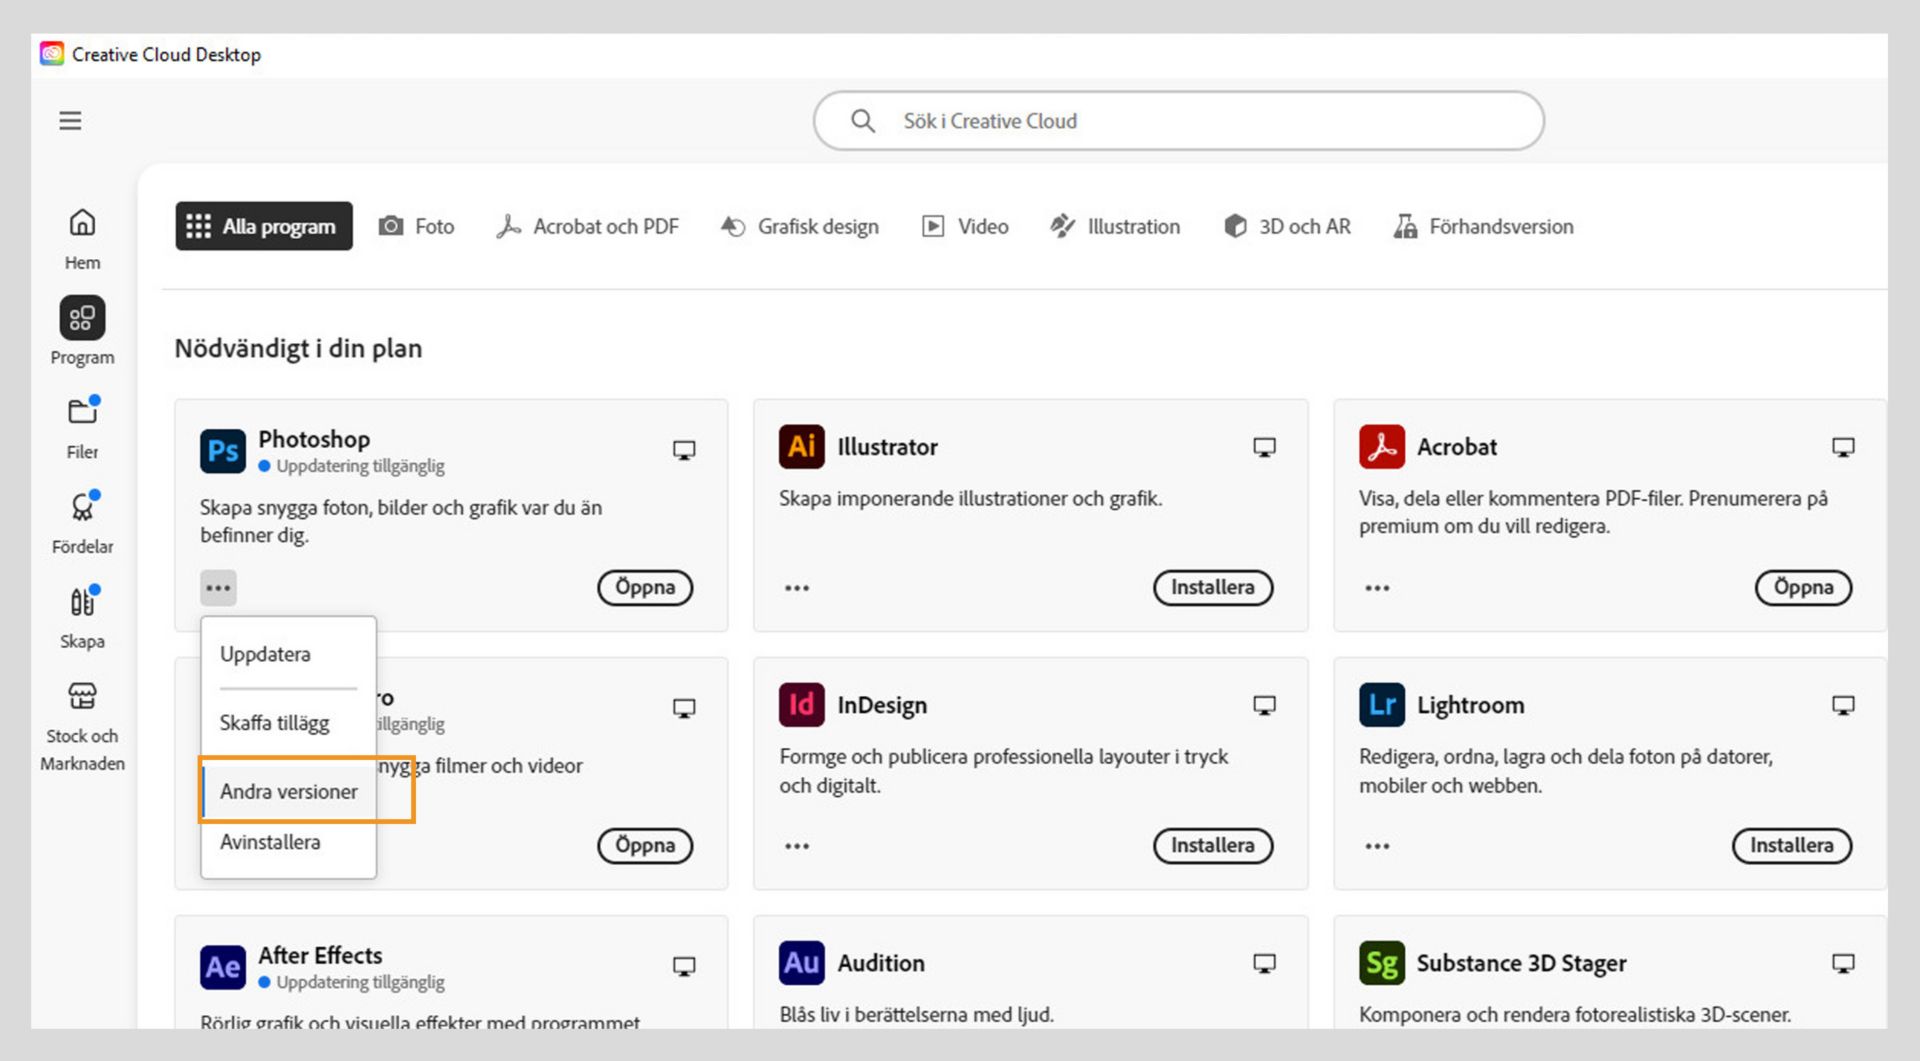Choose Andra versioner from the menu
The image size is (1920, 1061).
pyautogui.click(x=288, y=791)
